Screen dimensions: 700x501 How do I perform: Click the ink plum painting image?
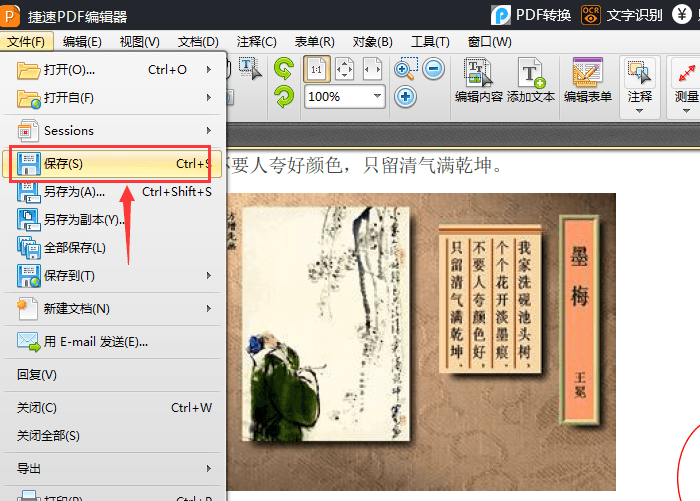point(326,324)
